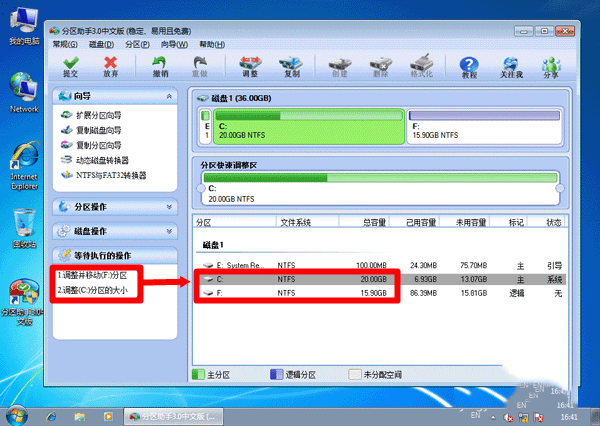Click the 重做 (redo) toolbar icon
Viewport: 600px width, 426px height.
tap(200, 67)
